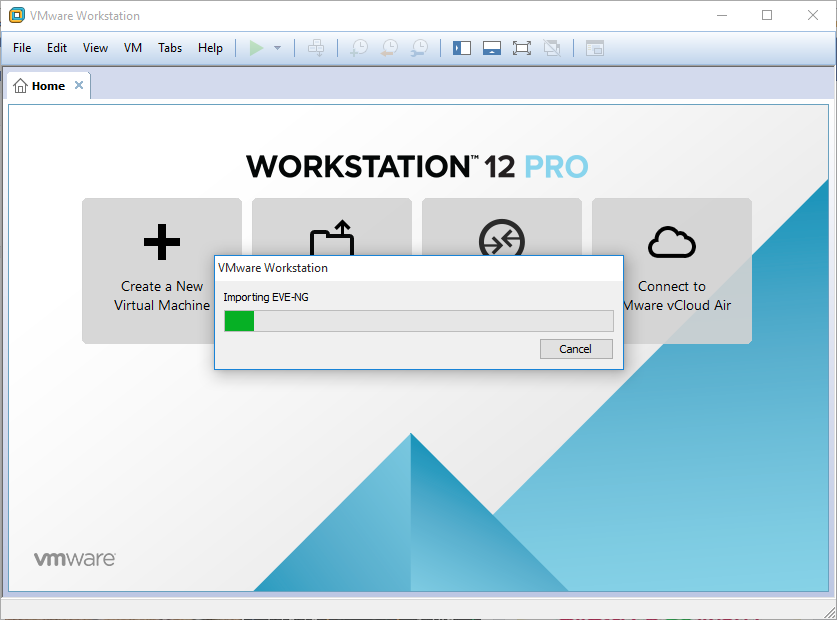This screenshot has height=620, width=837.
Task: Click the green power on play button
Action: click(x=256, y=48)
